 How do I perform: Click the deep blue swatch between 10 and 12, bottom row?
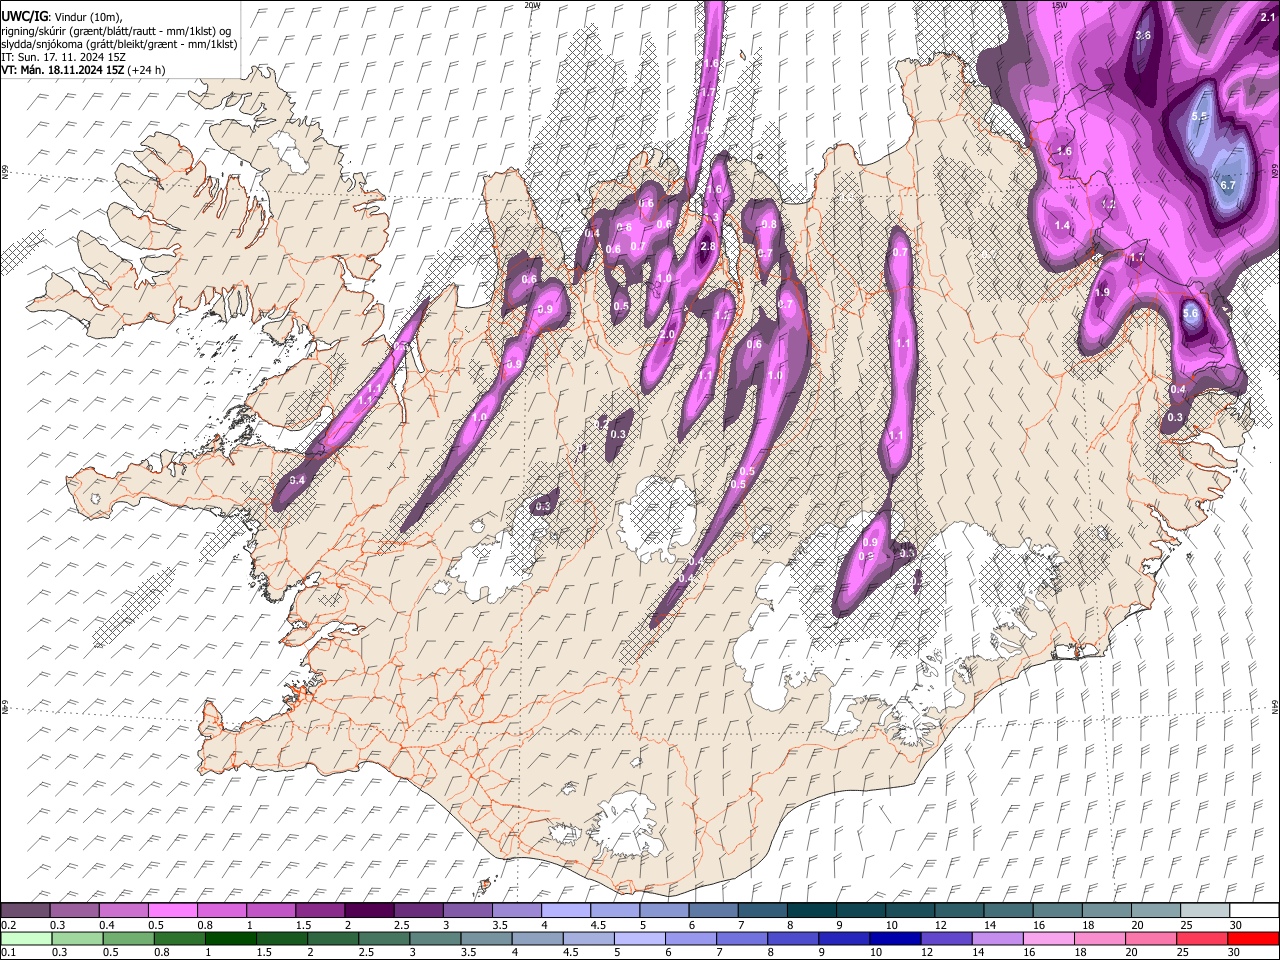pos(895,939)
